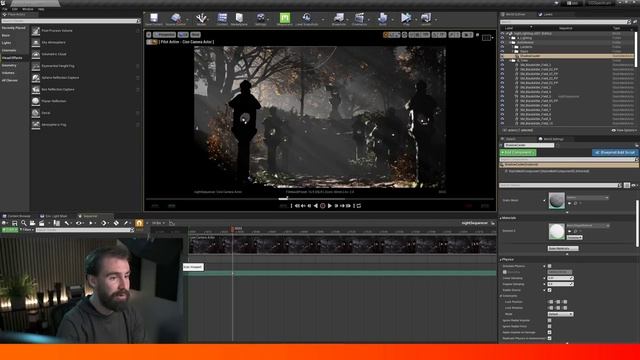The height and width of the screenshot is (360, 640).
Task: Select the Sky Atmosphere actor icon
Action: 36,42
